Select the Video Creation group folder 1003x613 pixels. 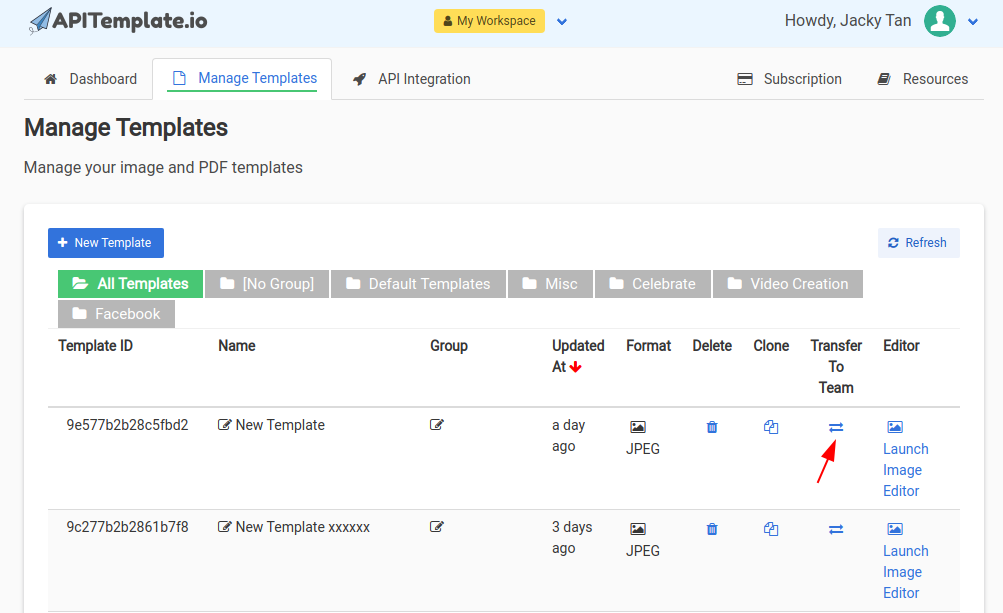tap(787, 284)
